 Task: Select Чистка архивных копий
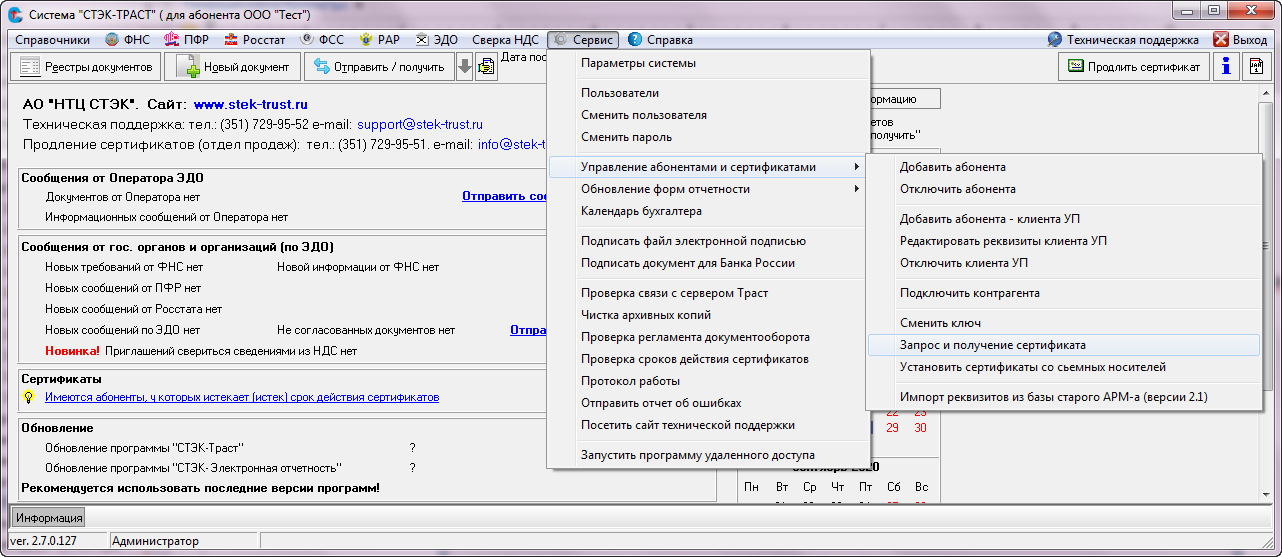709,315
